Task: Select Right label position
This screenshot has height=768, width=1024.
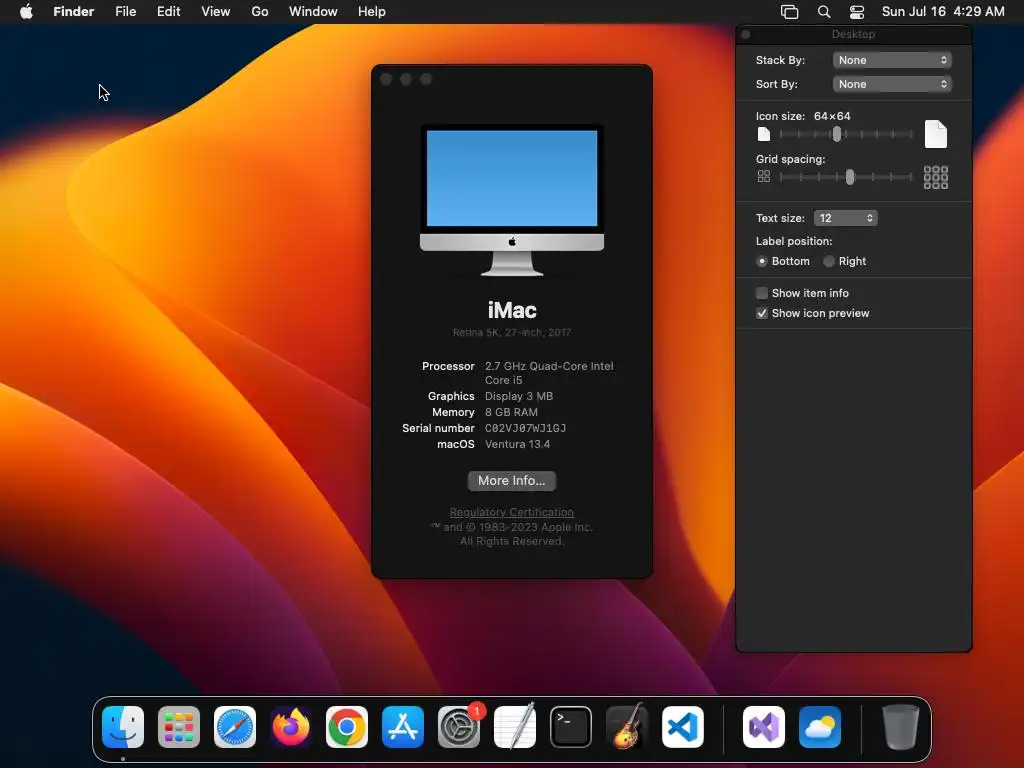Action: (829, 261)
